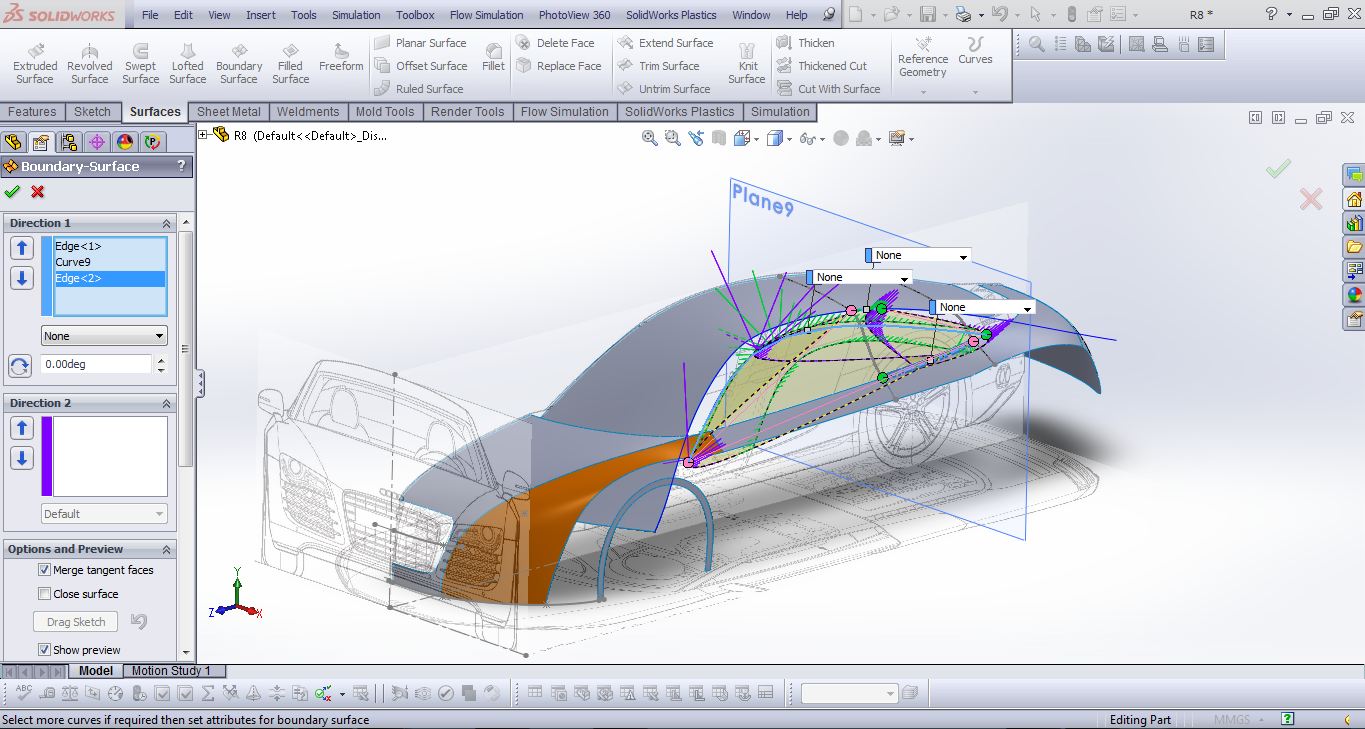The height and width of the screenshot is (729, 1365).
Task: Open Direction 2 Default dropdown
Action: coord(104,514)
